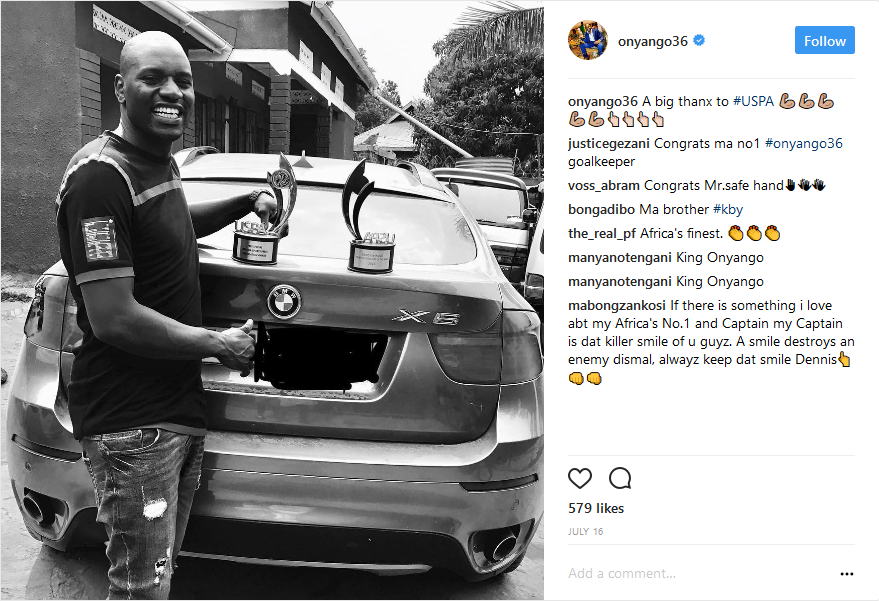Viewport: 879px width, 601px height.
Task: Click the #kby hashtag link
Action: point(728,210)
